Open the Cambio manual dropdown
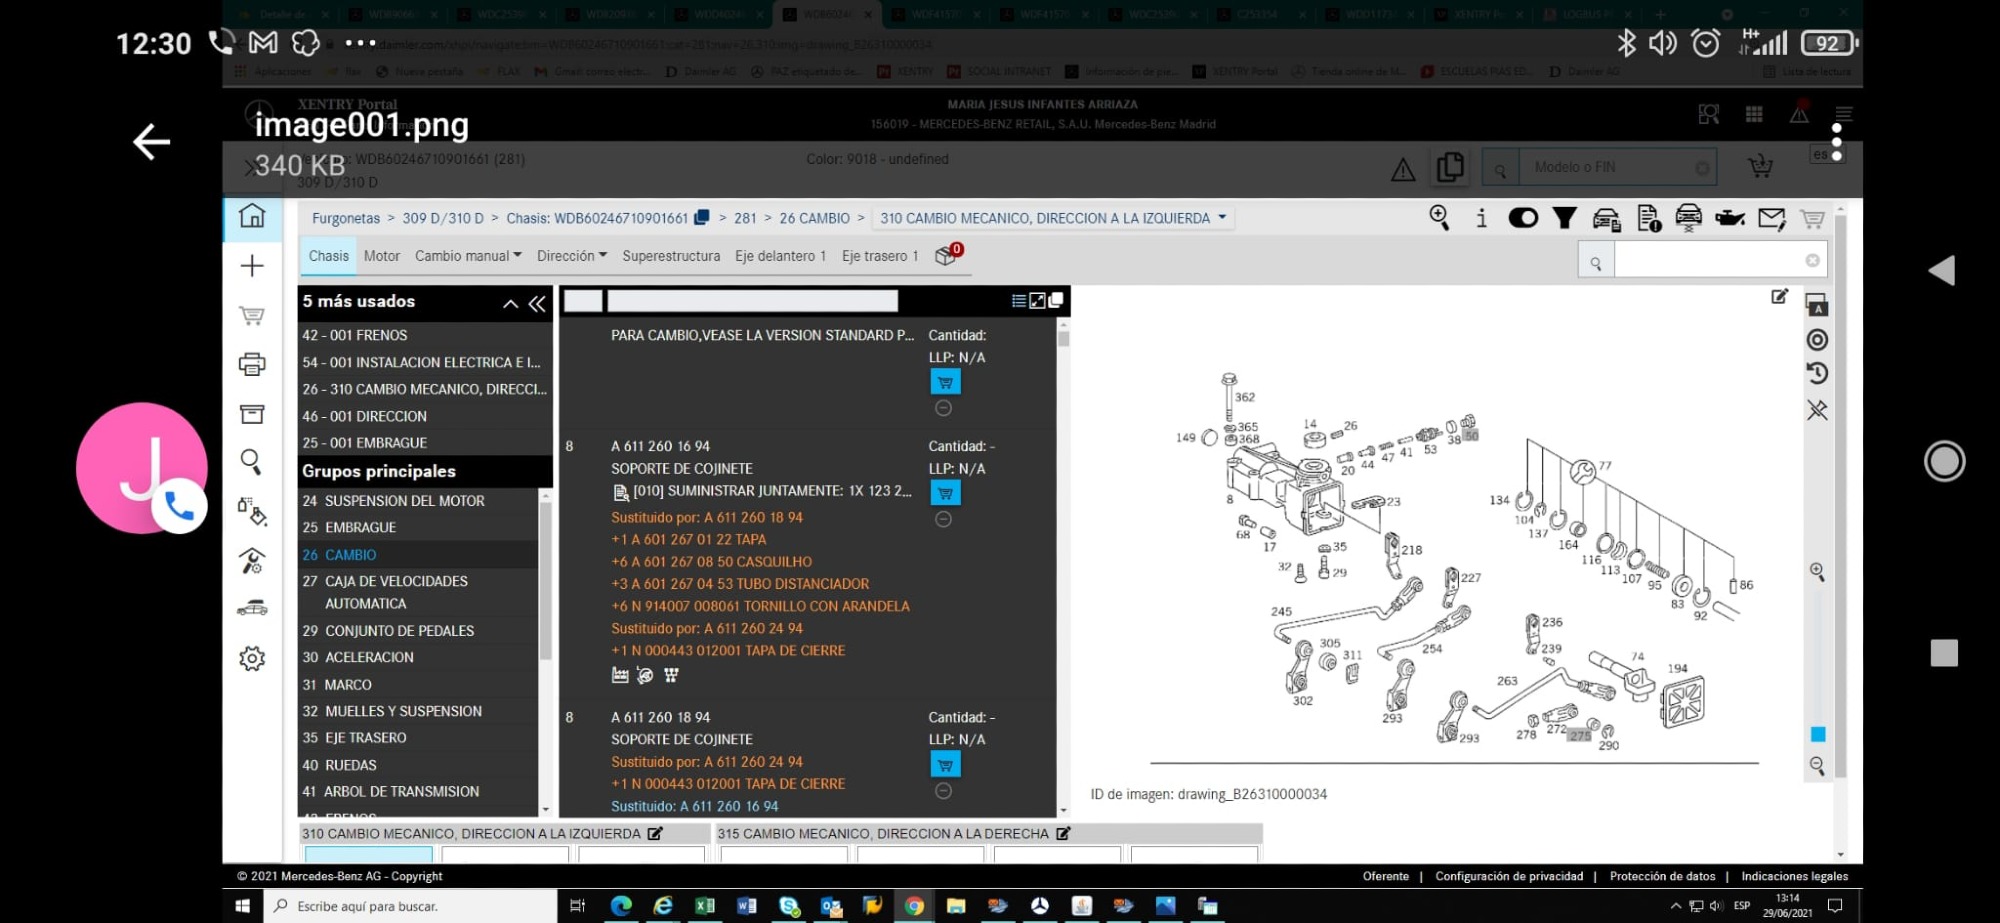This screenshot has height=923, width=2000. [468, 256]
